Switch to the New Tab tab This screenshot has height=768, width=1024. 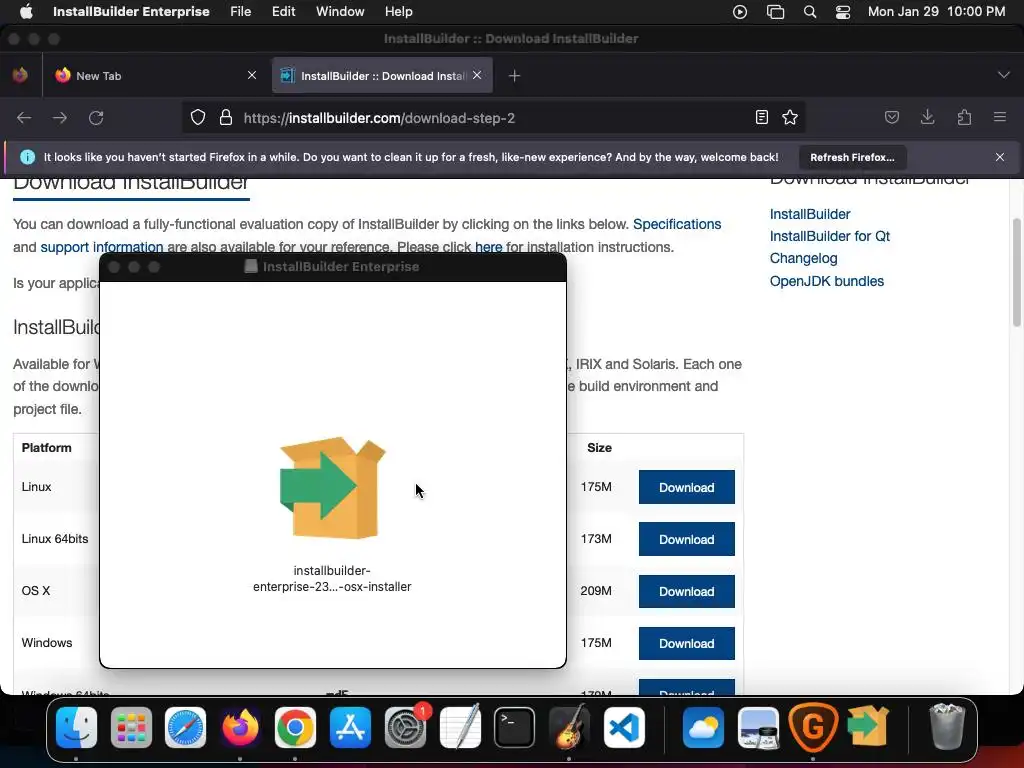157,76
